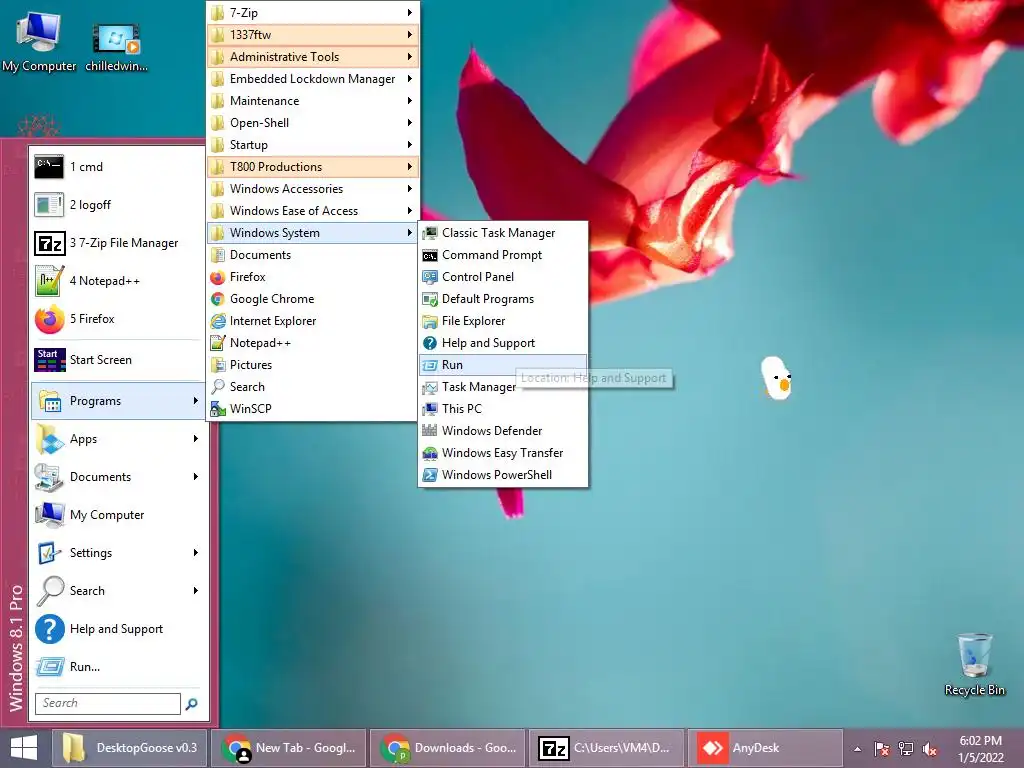Open Programs submenu
Screen dimensions: 1024x768
[117, 401]
